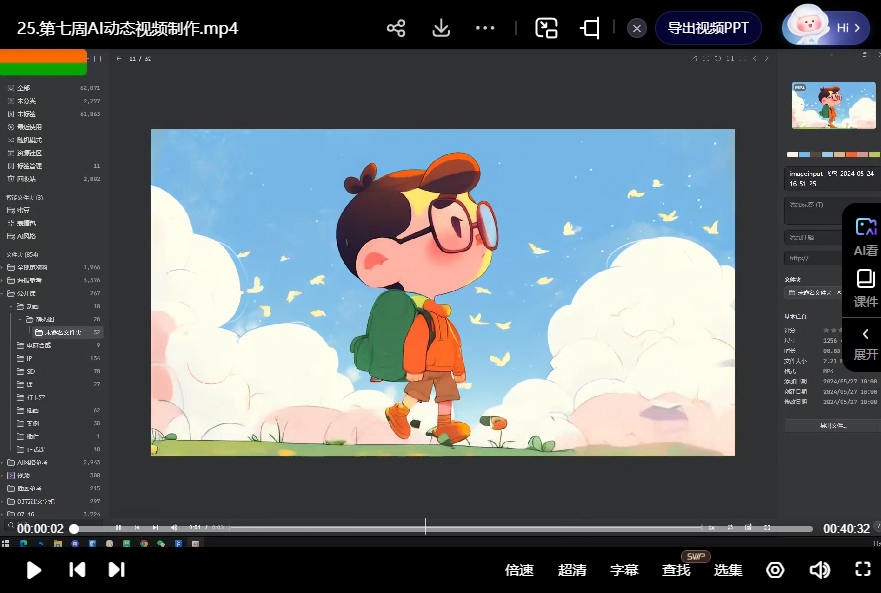Open the 查找 search feature
This screenshot has height=593, width=881.
[x=676, y=570]
